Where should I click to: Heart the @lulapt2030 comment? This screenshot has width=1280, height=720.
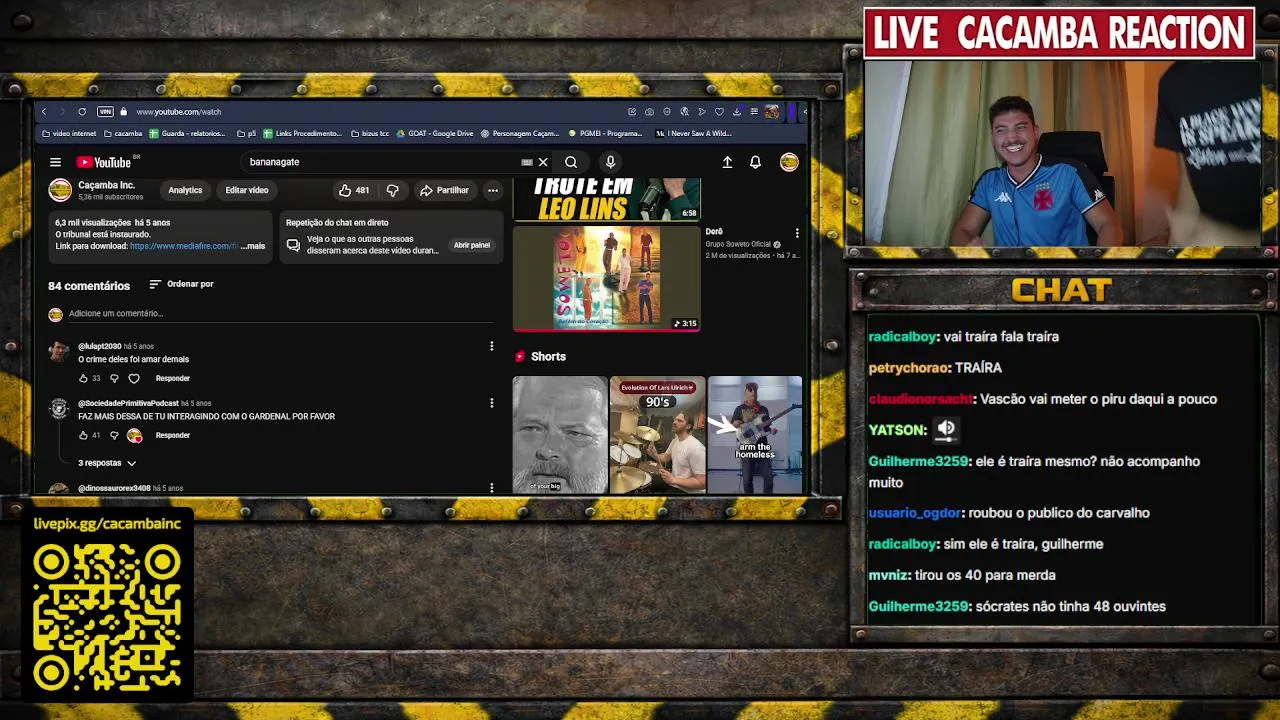134,379
